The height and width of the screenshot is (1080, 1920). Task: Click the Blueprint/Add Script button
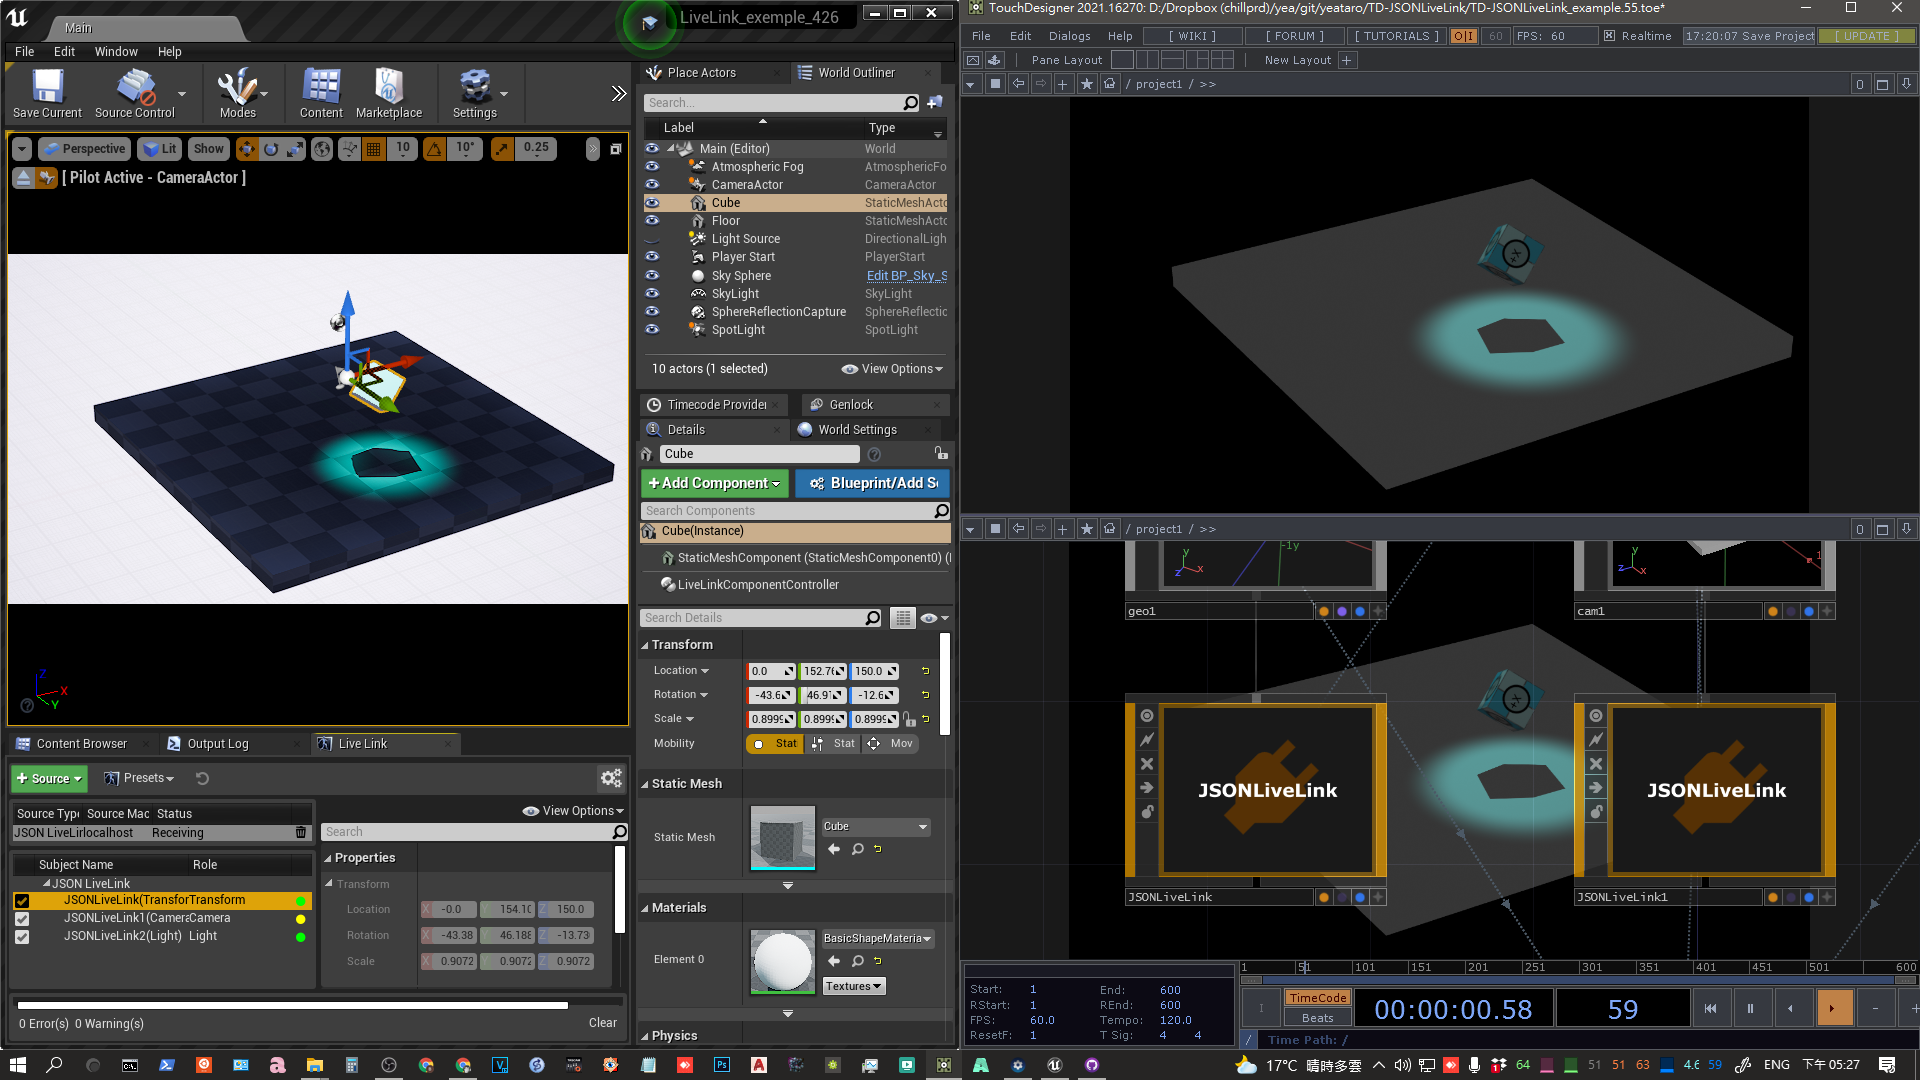[x=873, y=484]
